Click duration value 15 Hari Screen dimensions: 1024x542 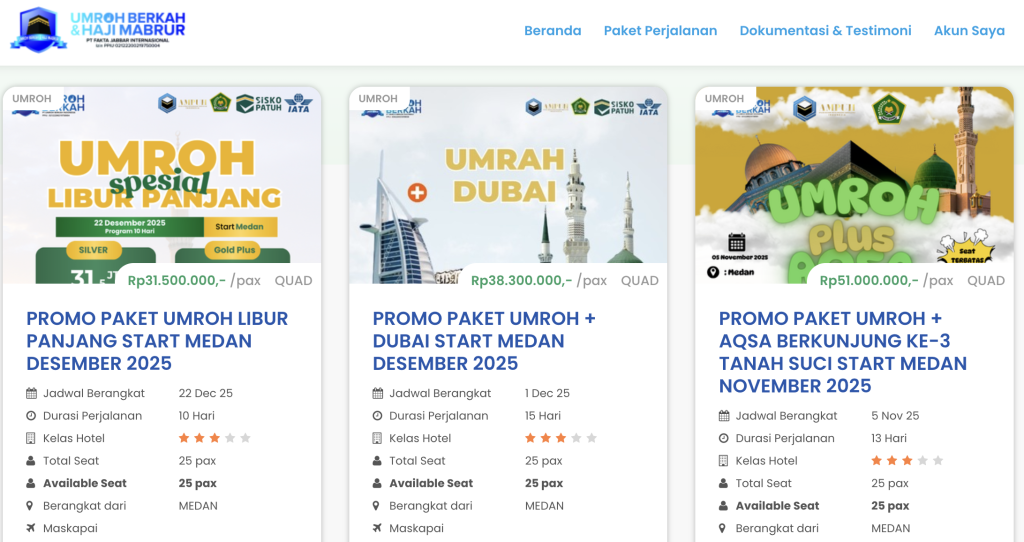(543, 416)
